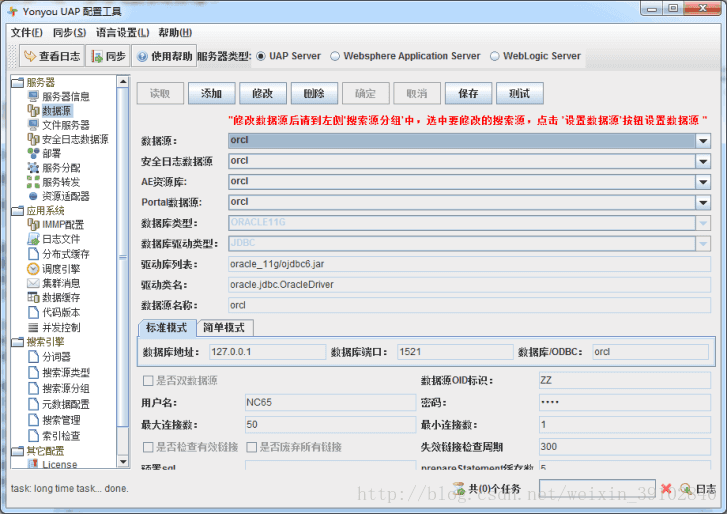Click the 测试 button
This screenshot has height=514, width=728.
[520, 93]
